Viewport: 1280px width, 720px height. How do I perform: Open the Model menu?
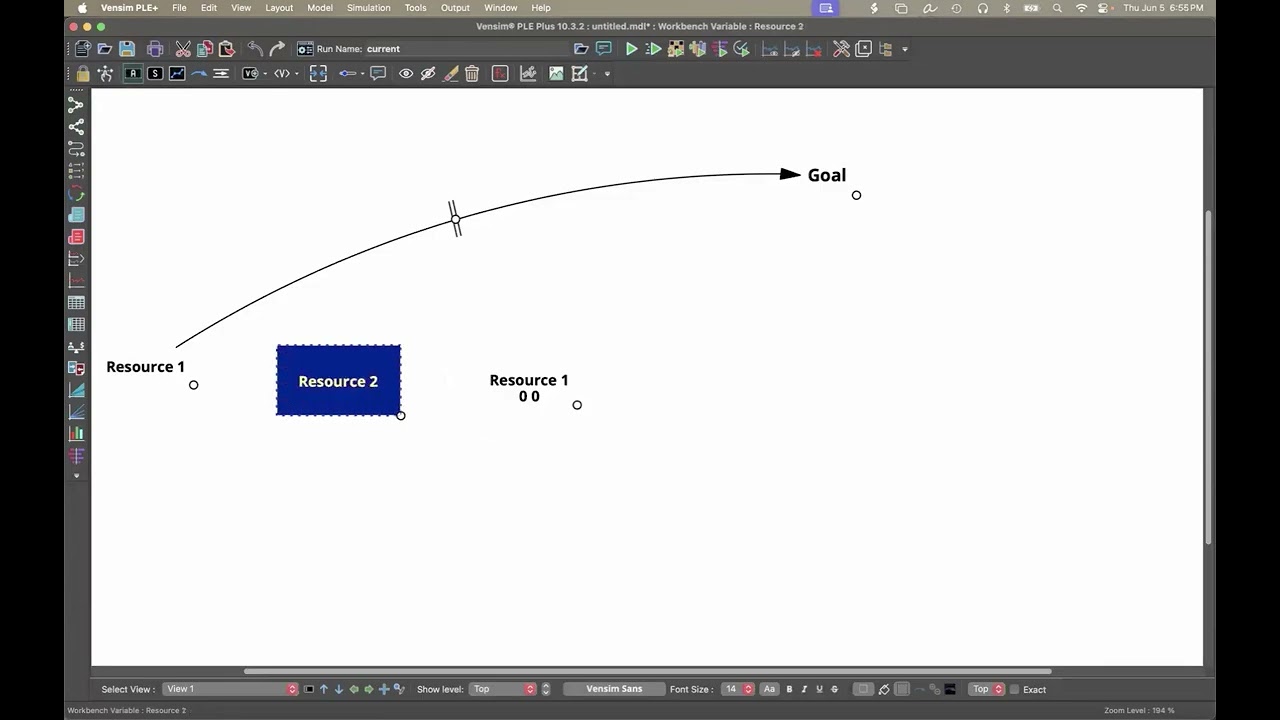pos(320,8)
